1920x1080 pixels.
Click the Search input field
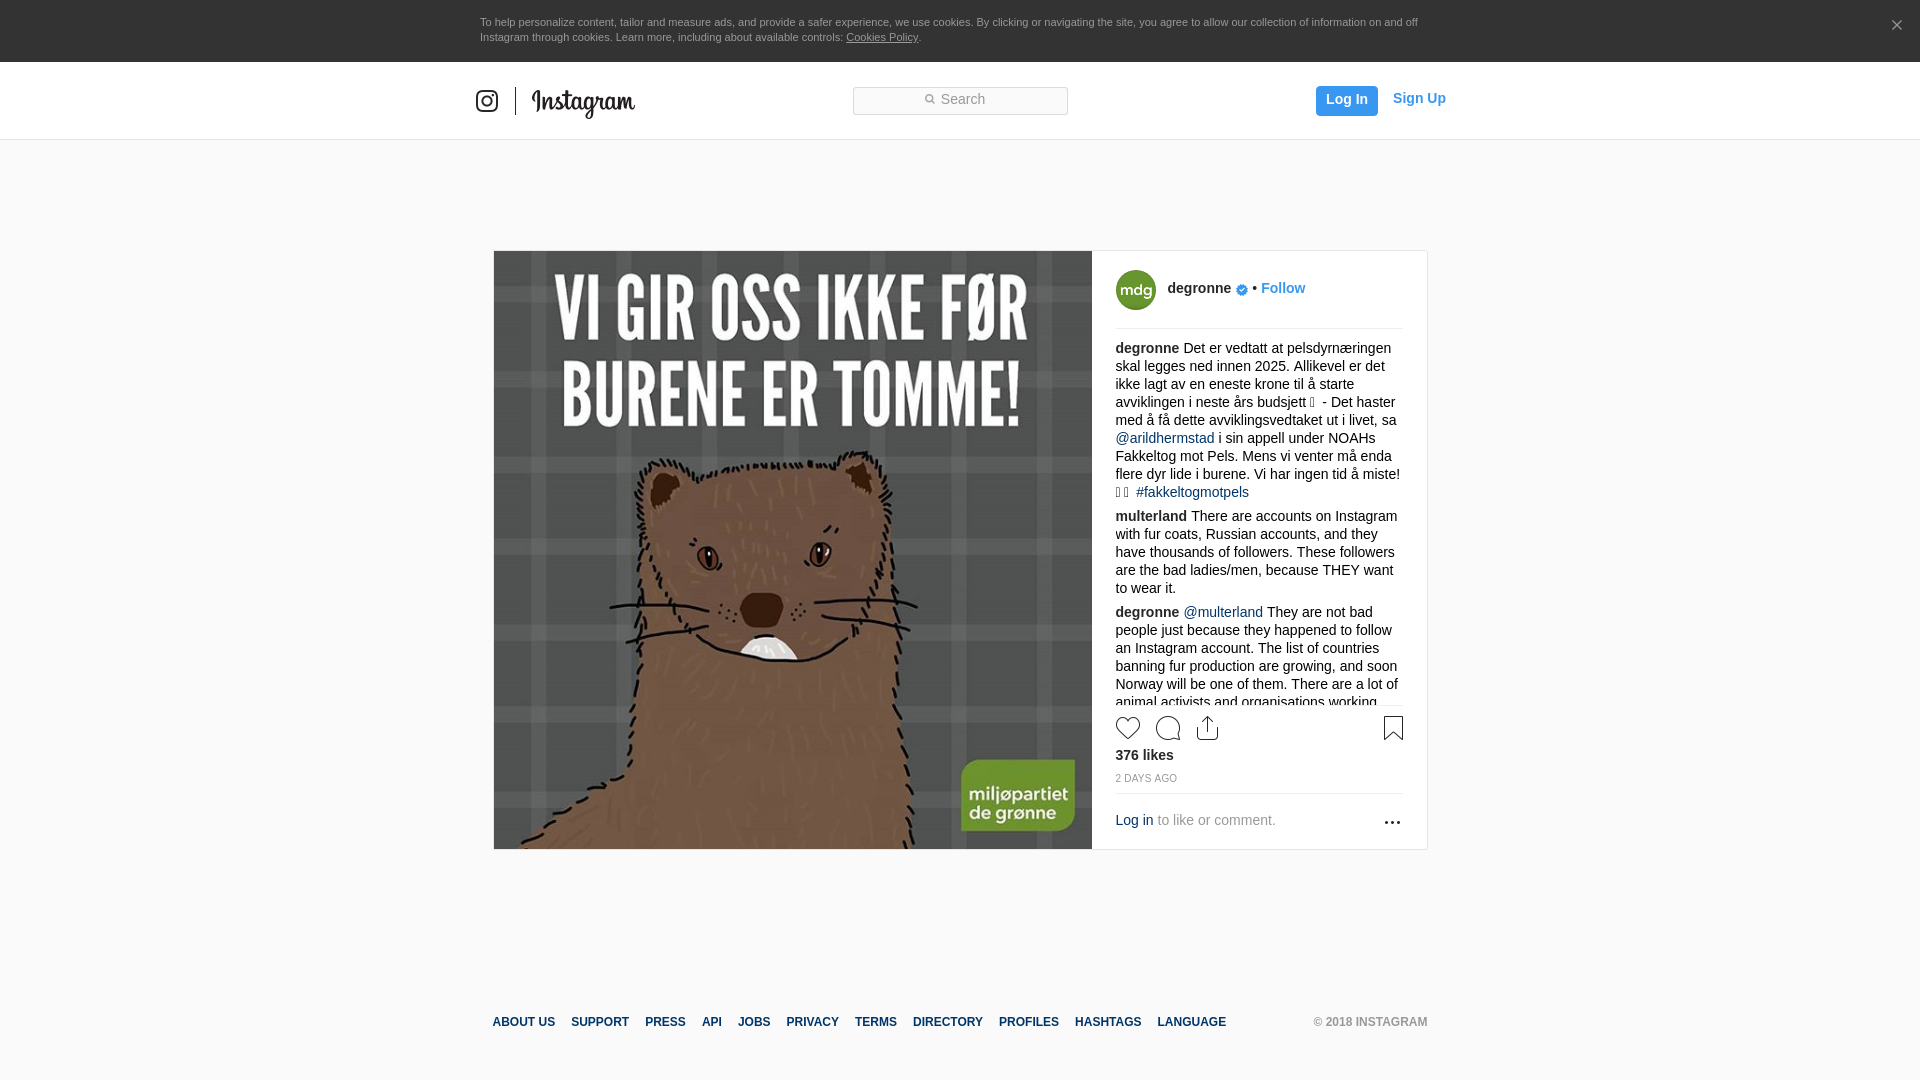tap(960, 100)
